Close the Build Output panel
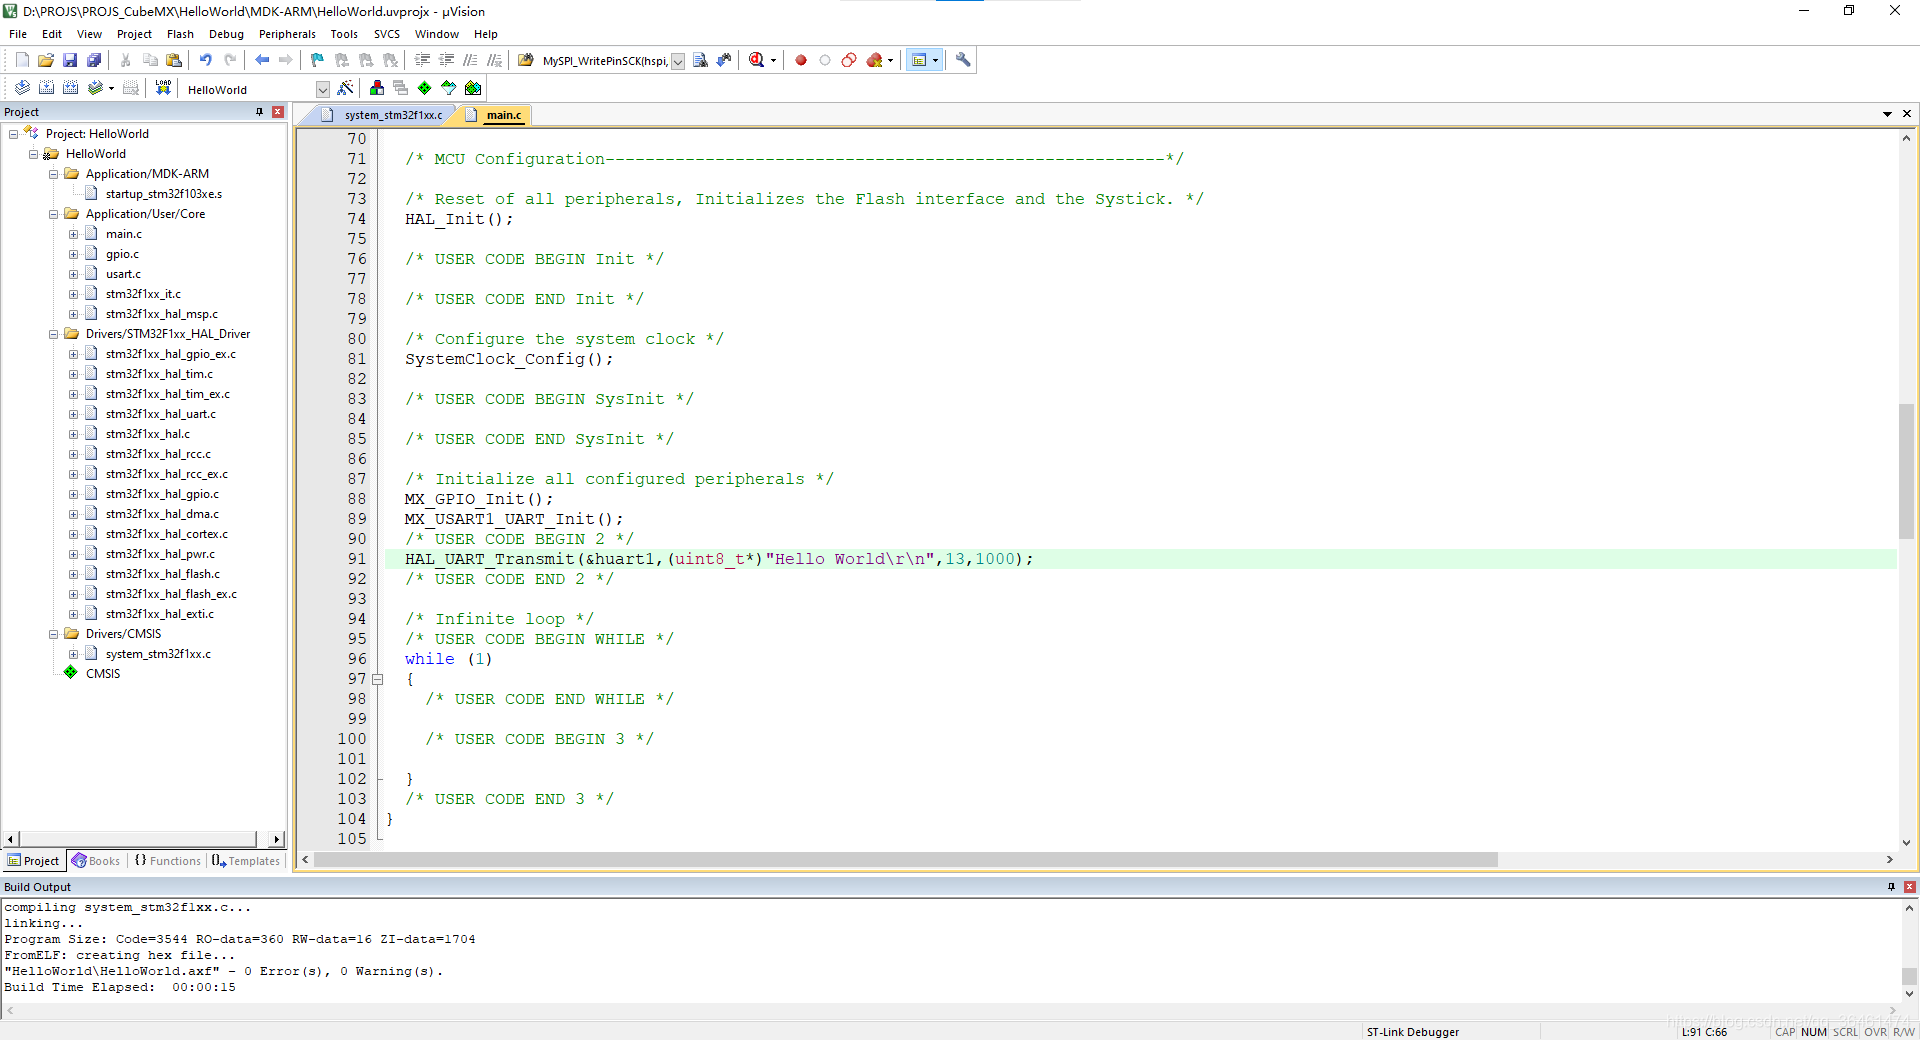 [1910, 887]
